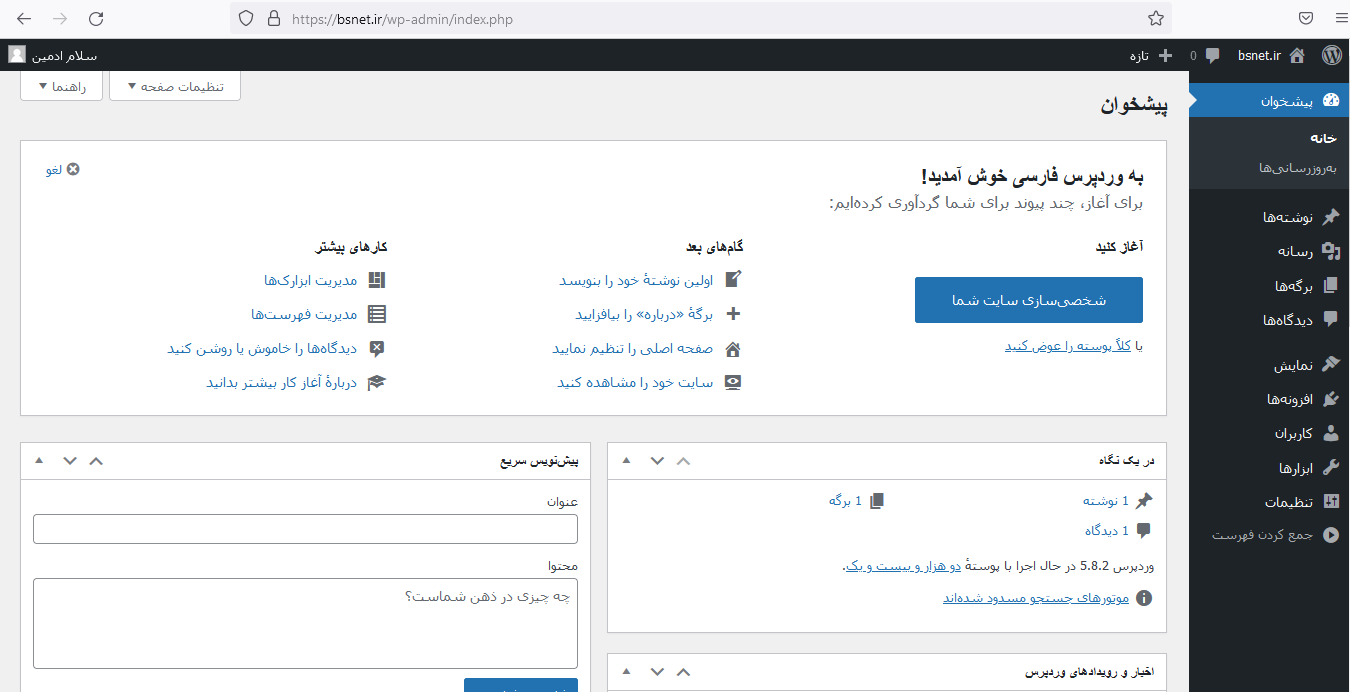Screen dimensions: 1350x692
Task: Open the Pocket save icon
Action: tap(1306, 18)
